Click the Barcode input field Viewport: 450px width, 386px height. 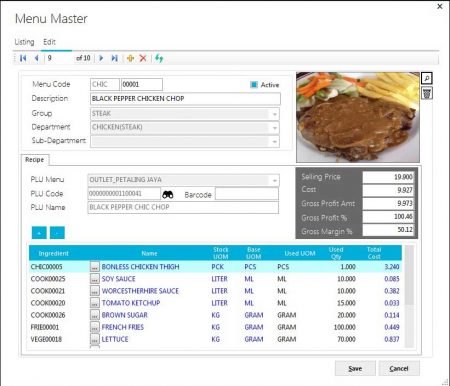247,194
